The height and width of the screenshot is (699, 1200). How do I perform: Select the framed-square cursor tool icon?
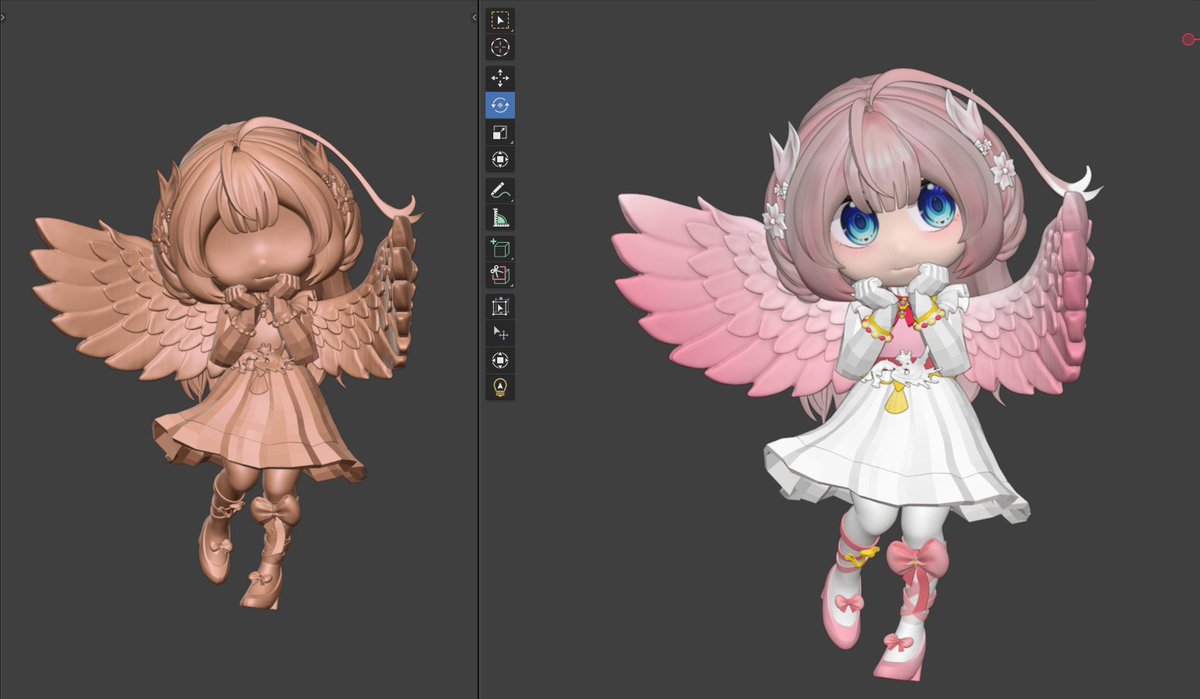[x=500, y=306]
